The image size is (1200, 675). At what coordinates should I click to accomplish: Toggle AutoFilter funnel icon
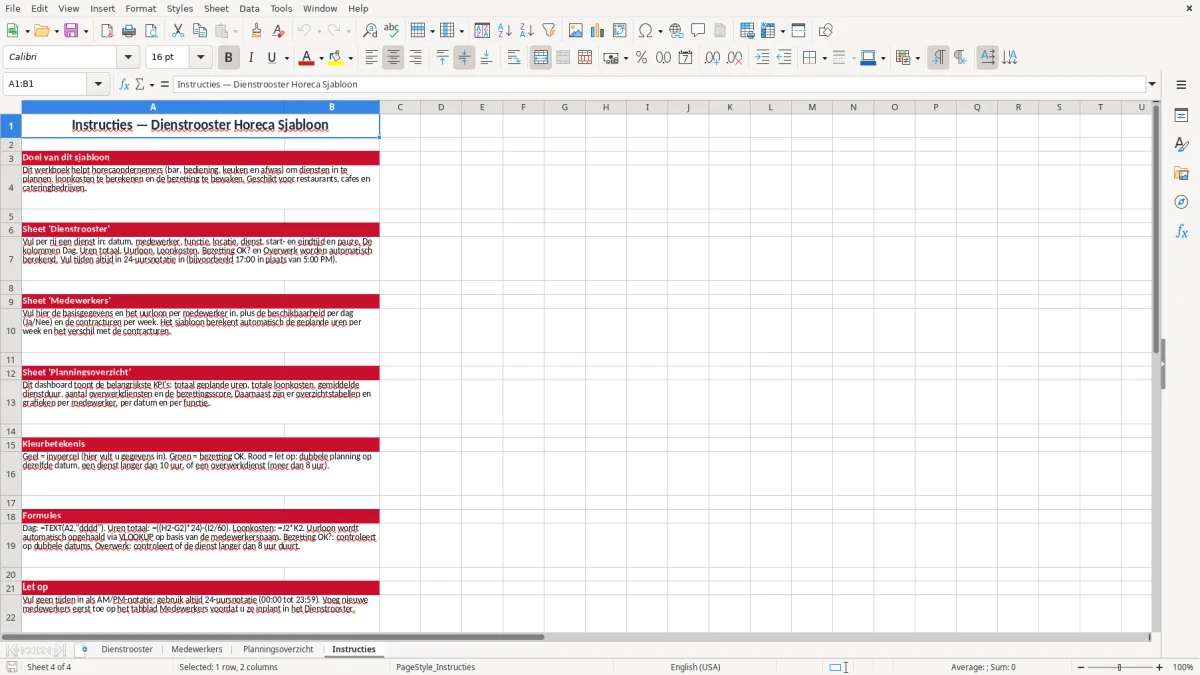tap(548, 31)
